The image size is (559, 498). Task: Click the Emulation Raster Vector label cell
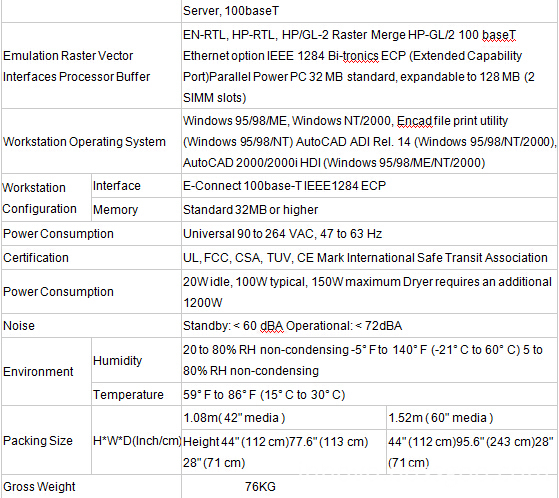pos(91,66)
